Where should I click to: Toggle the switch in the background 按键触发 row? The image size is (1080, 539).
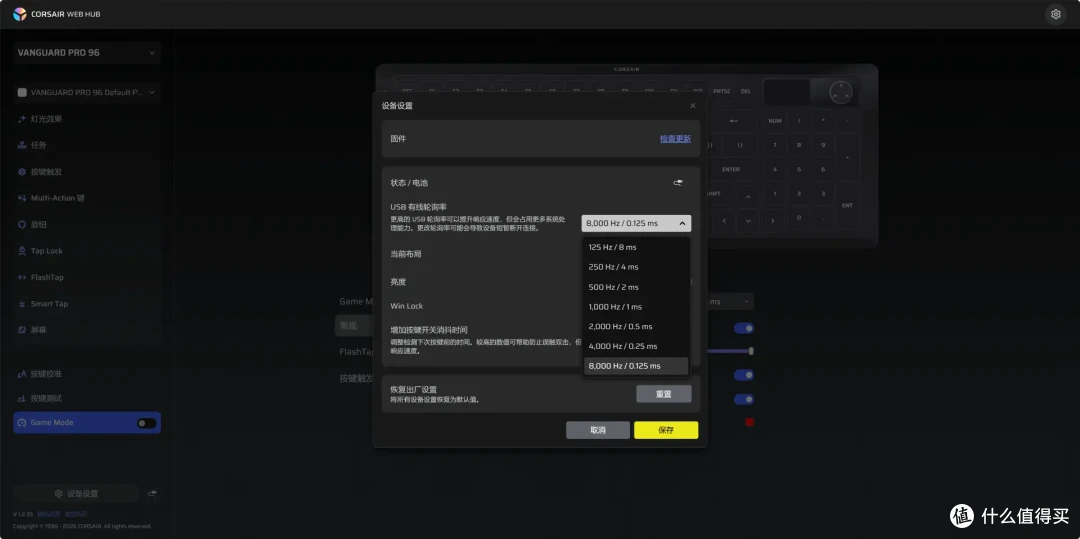(744, 375)
